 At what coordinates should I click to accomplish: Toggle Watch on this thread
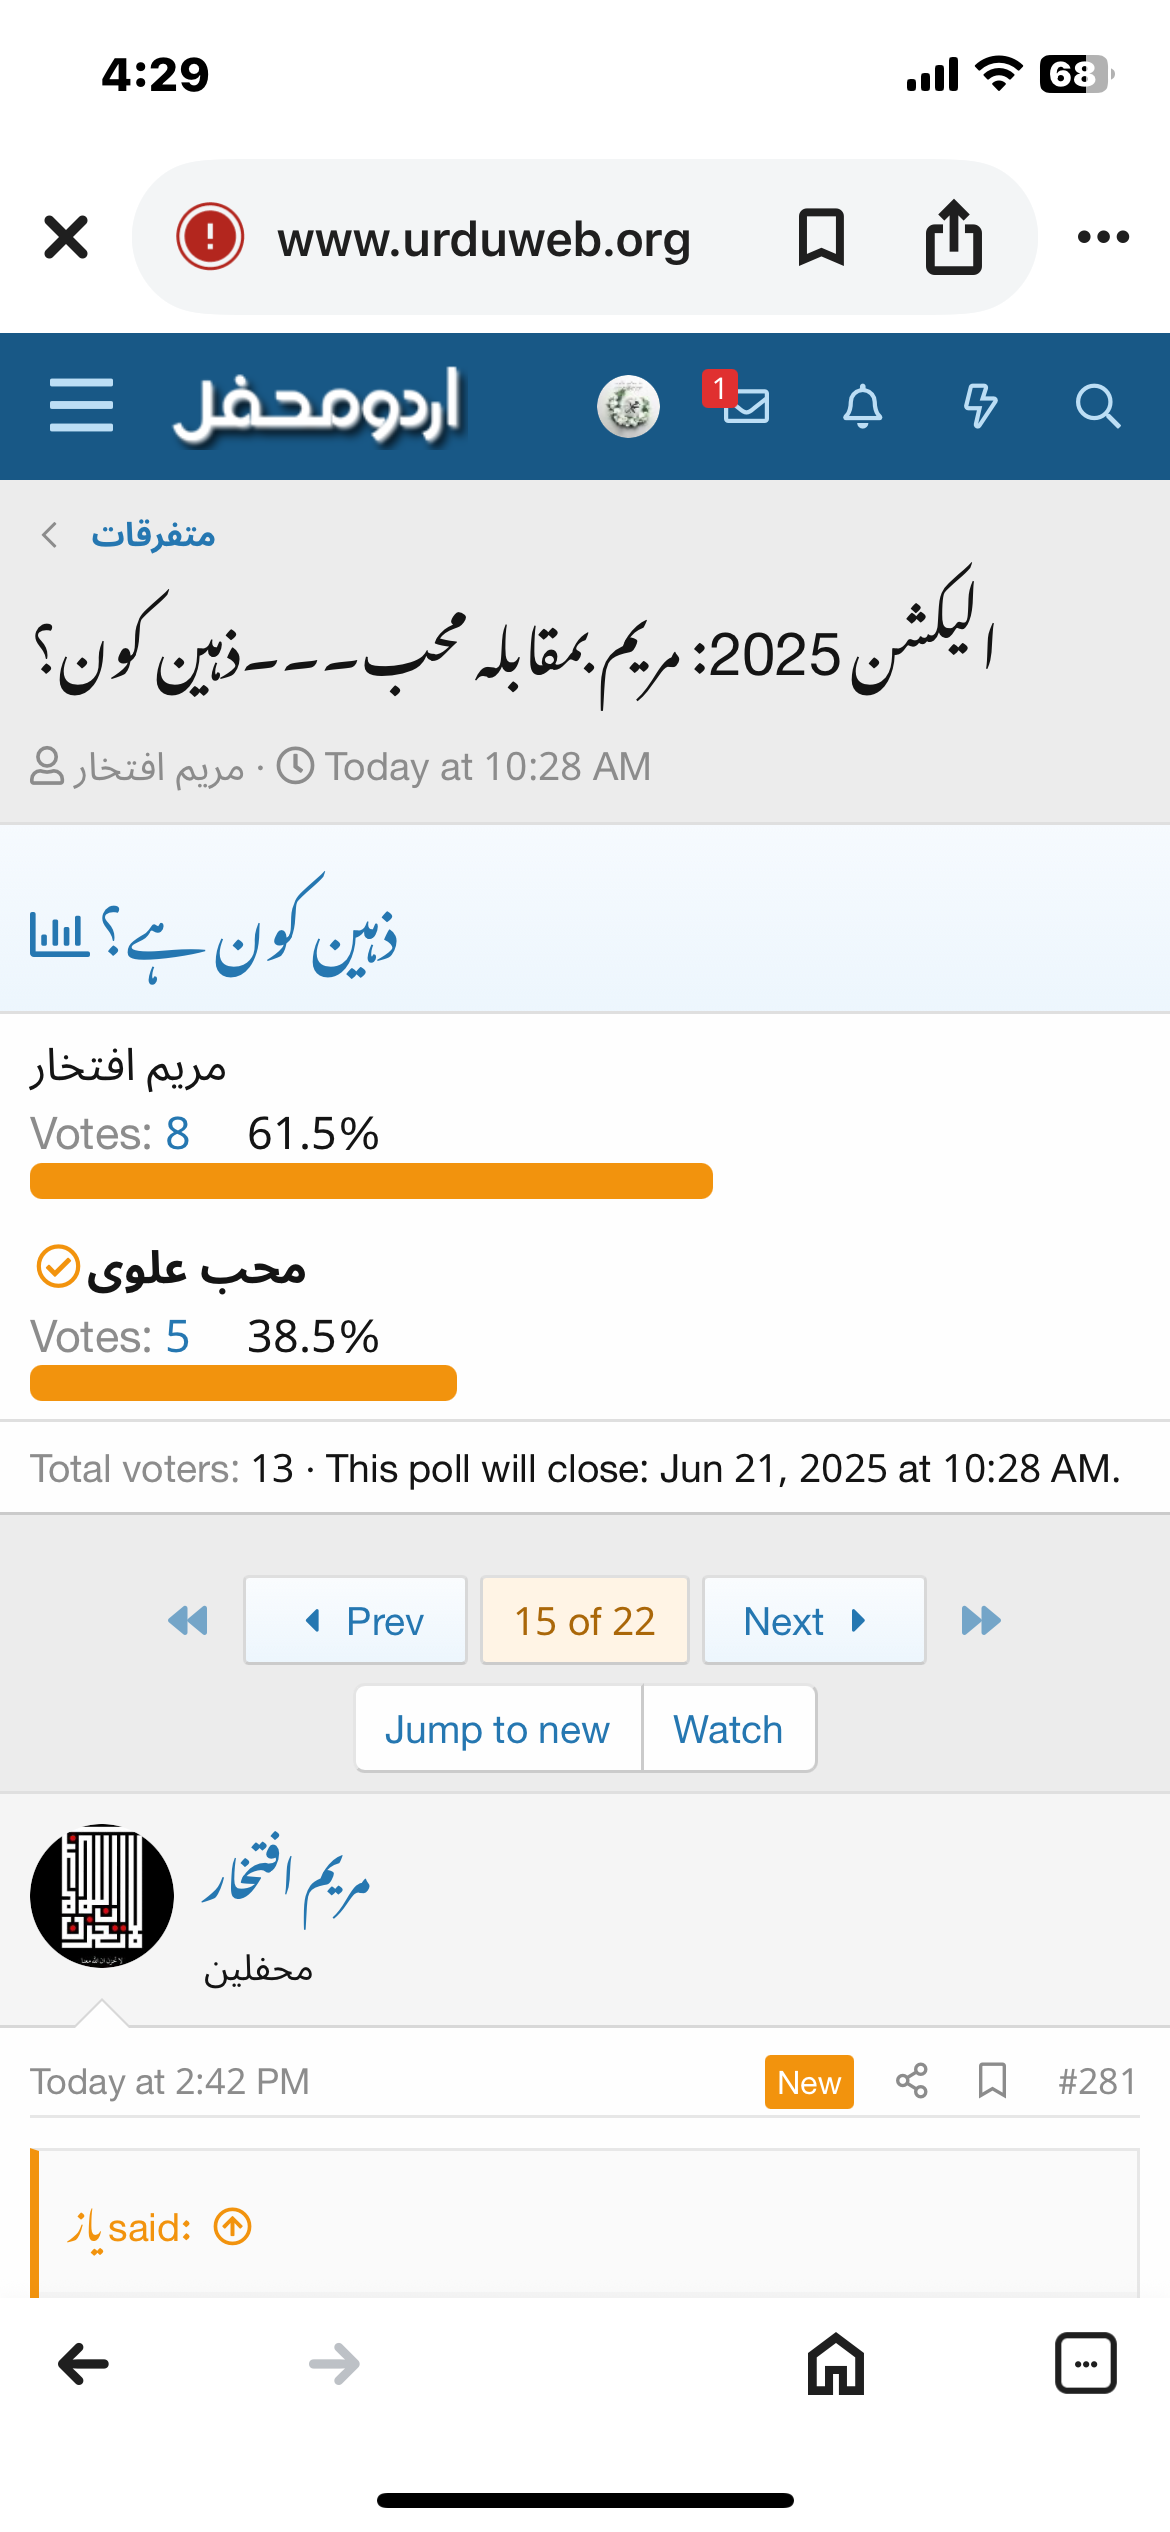tap(728, 1729)
